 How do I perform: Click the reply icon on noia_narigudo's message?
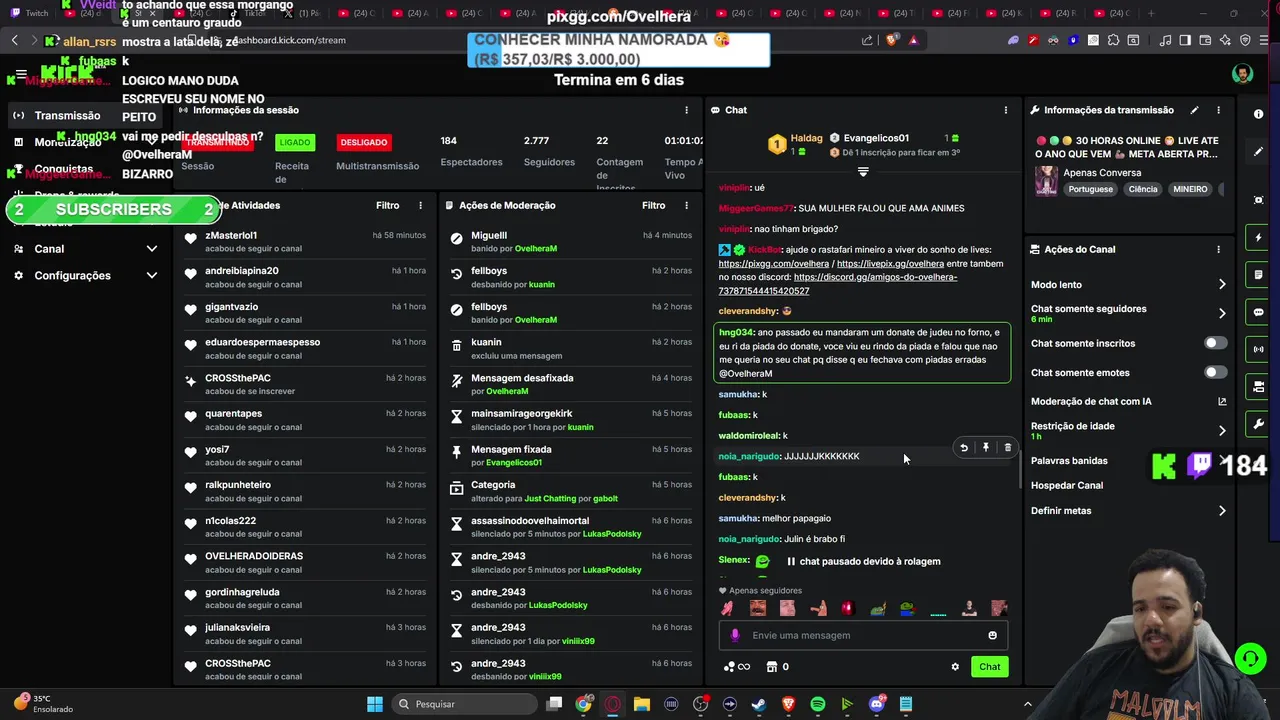pyautogui.click(x=963, y=448)
